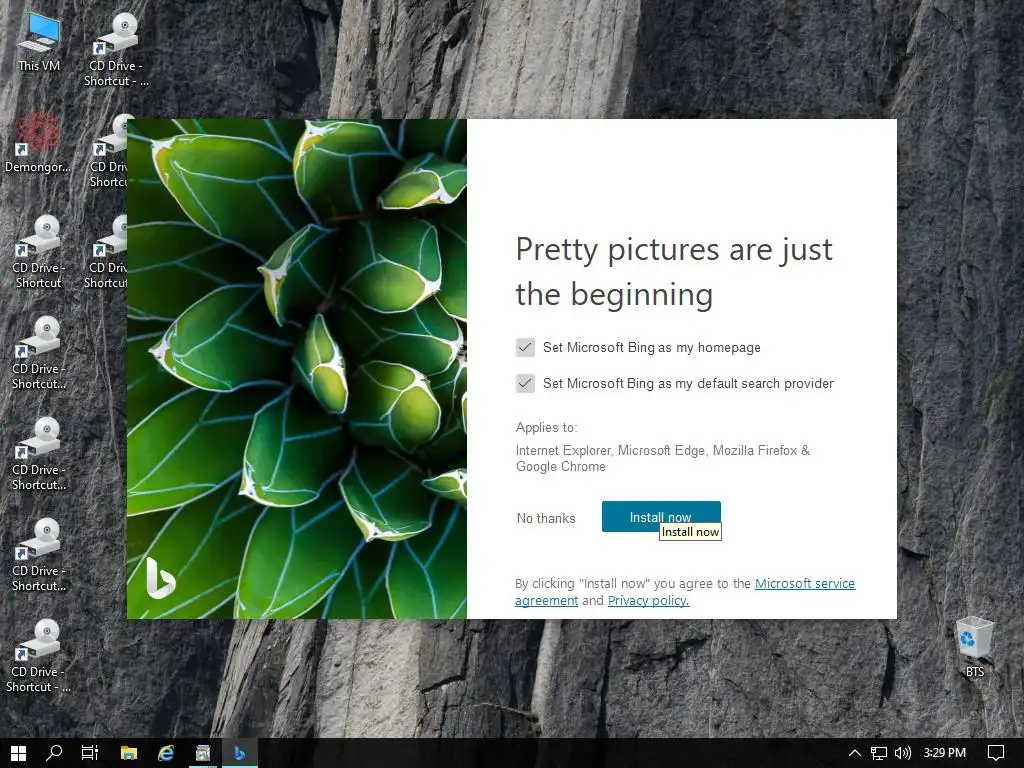Screen dimensions: 1024x768
Task: Click the Install now button
Action: click(x=661, y=517)
